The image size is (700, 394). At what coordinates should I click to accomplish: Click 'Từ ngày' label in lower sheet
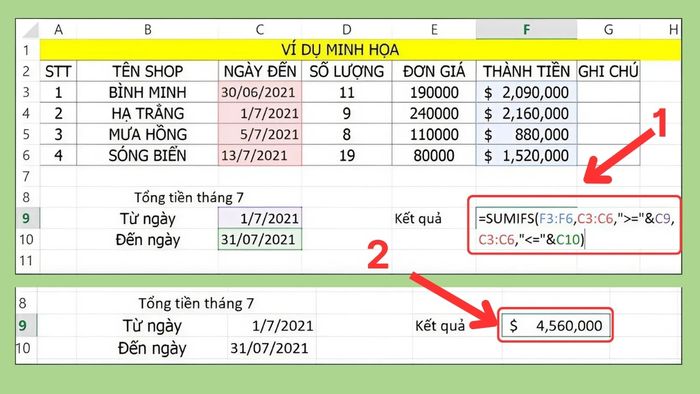click(x=152, y=326)
